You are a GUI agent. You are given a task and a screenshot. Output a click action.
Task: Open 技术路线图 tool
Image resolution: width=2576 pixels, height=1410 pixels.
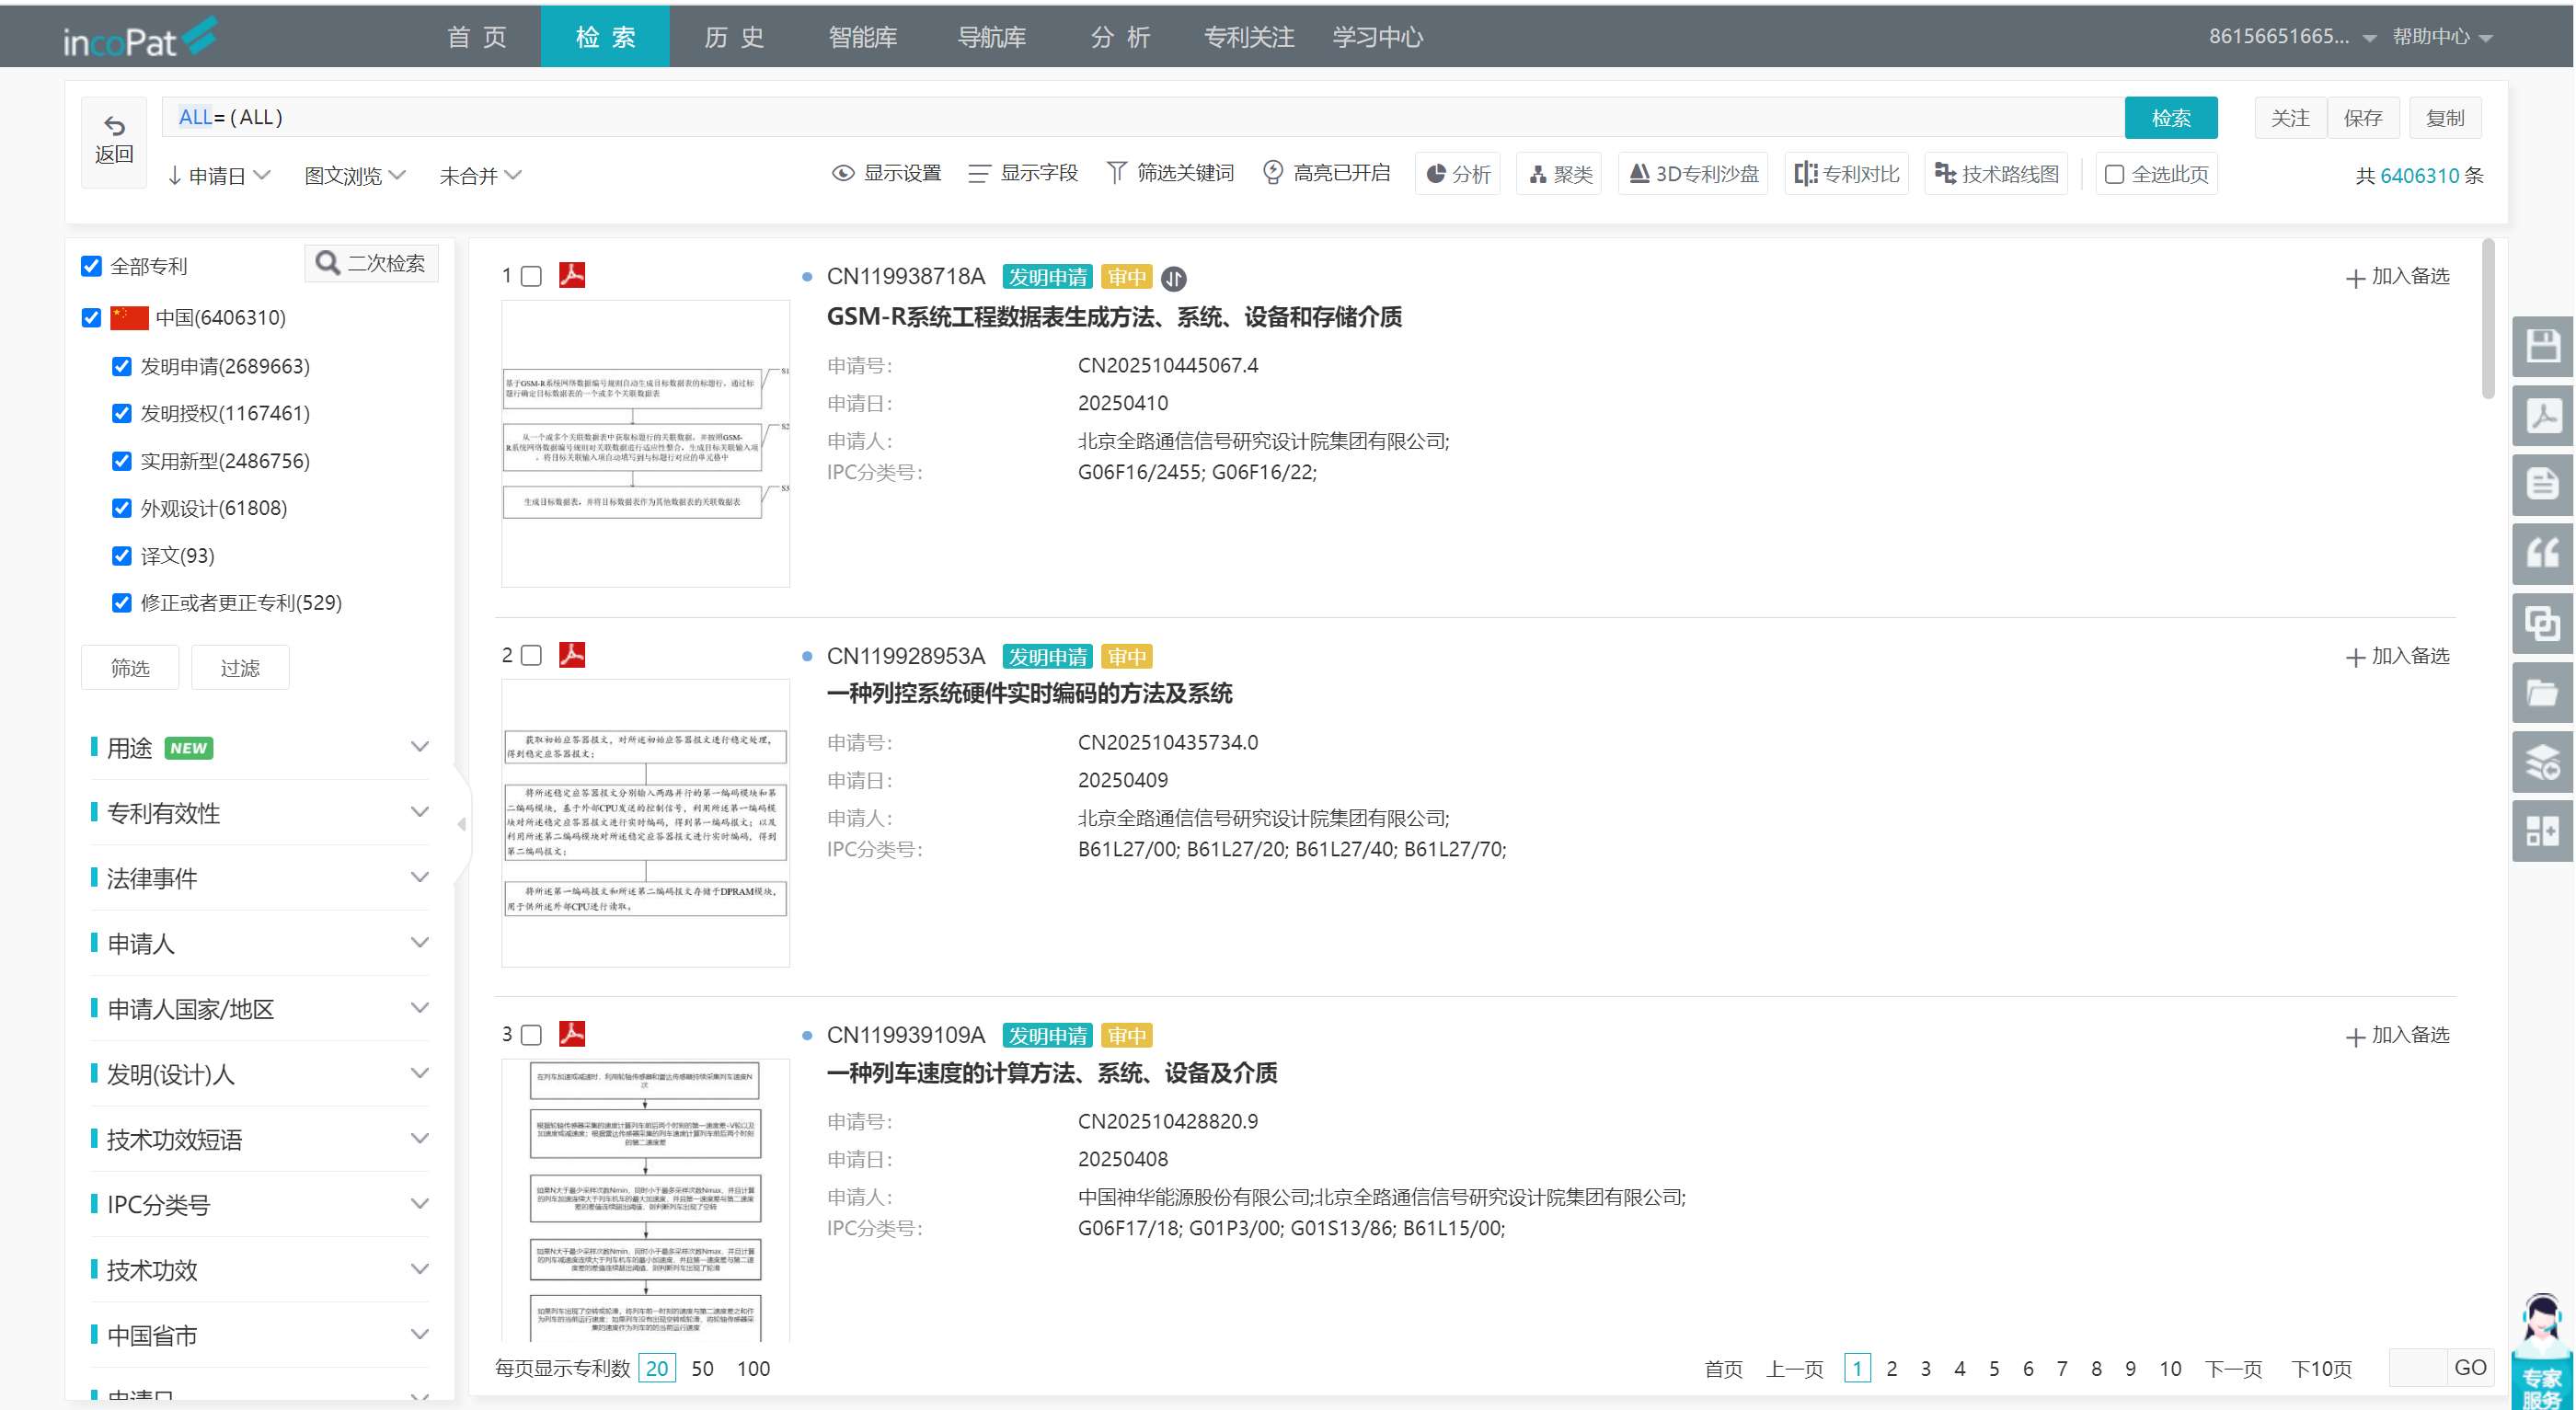pyautogui.click(x=1996, y=174)
